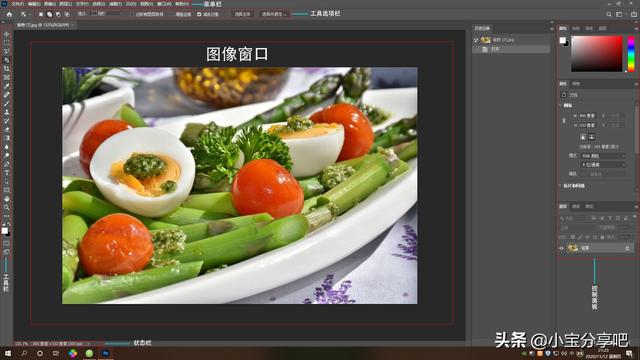Viewport: 640px width, 360px height.
Task: Select the Spot Healing Brush tool
Action: (x=7, y=95)
